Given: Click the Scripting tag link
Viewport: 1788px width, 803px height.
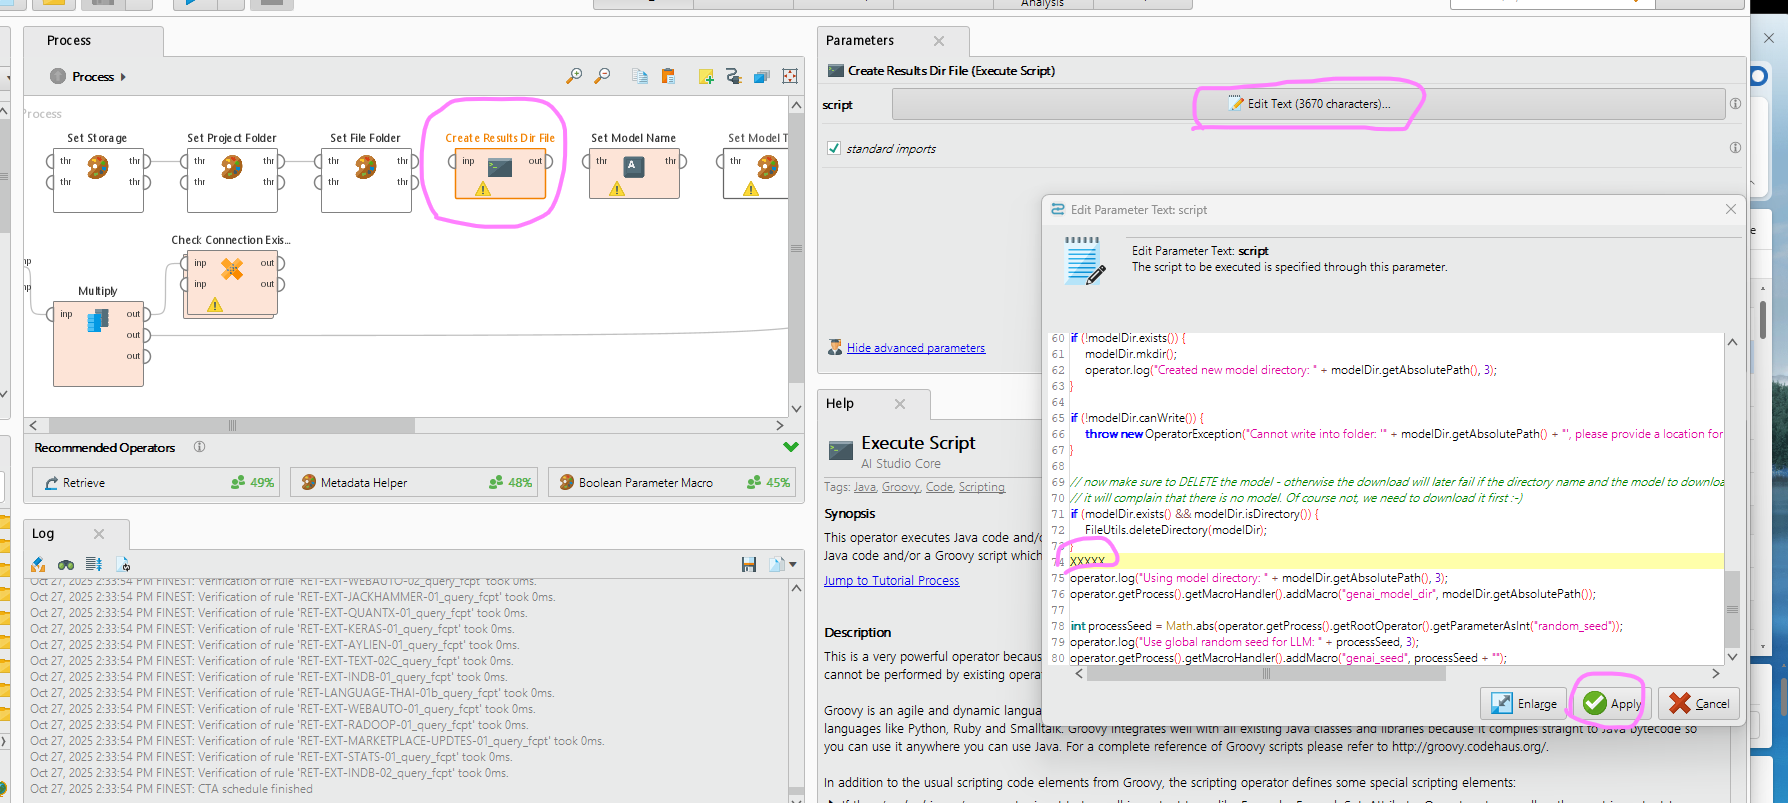Looking at the screenshot, I should pyautogui.click(x=981, y=487).
